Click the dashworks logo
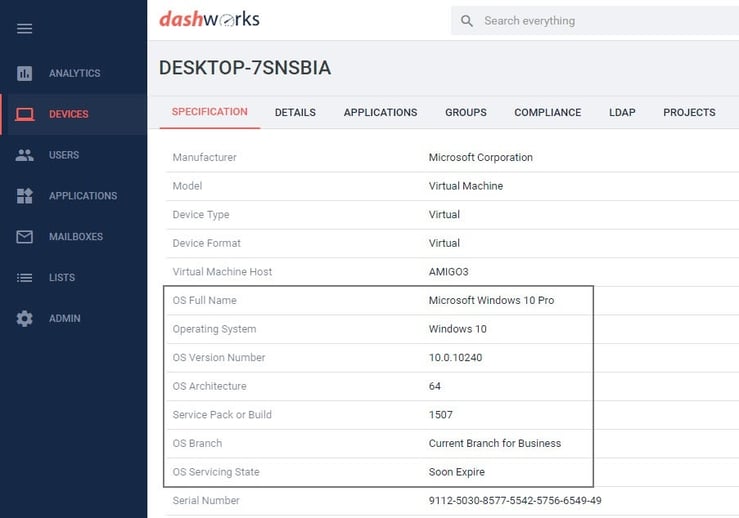 pos(209,19)
